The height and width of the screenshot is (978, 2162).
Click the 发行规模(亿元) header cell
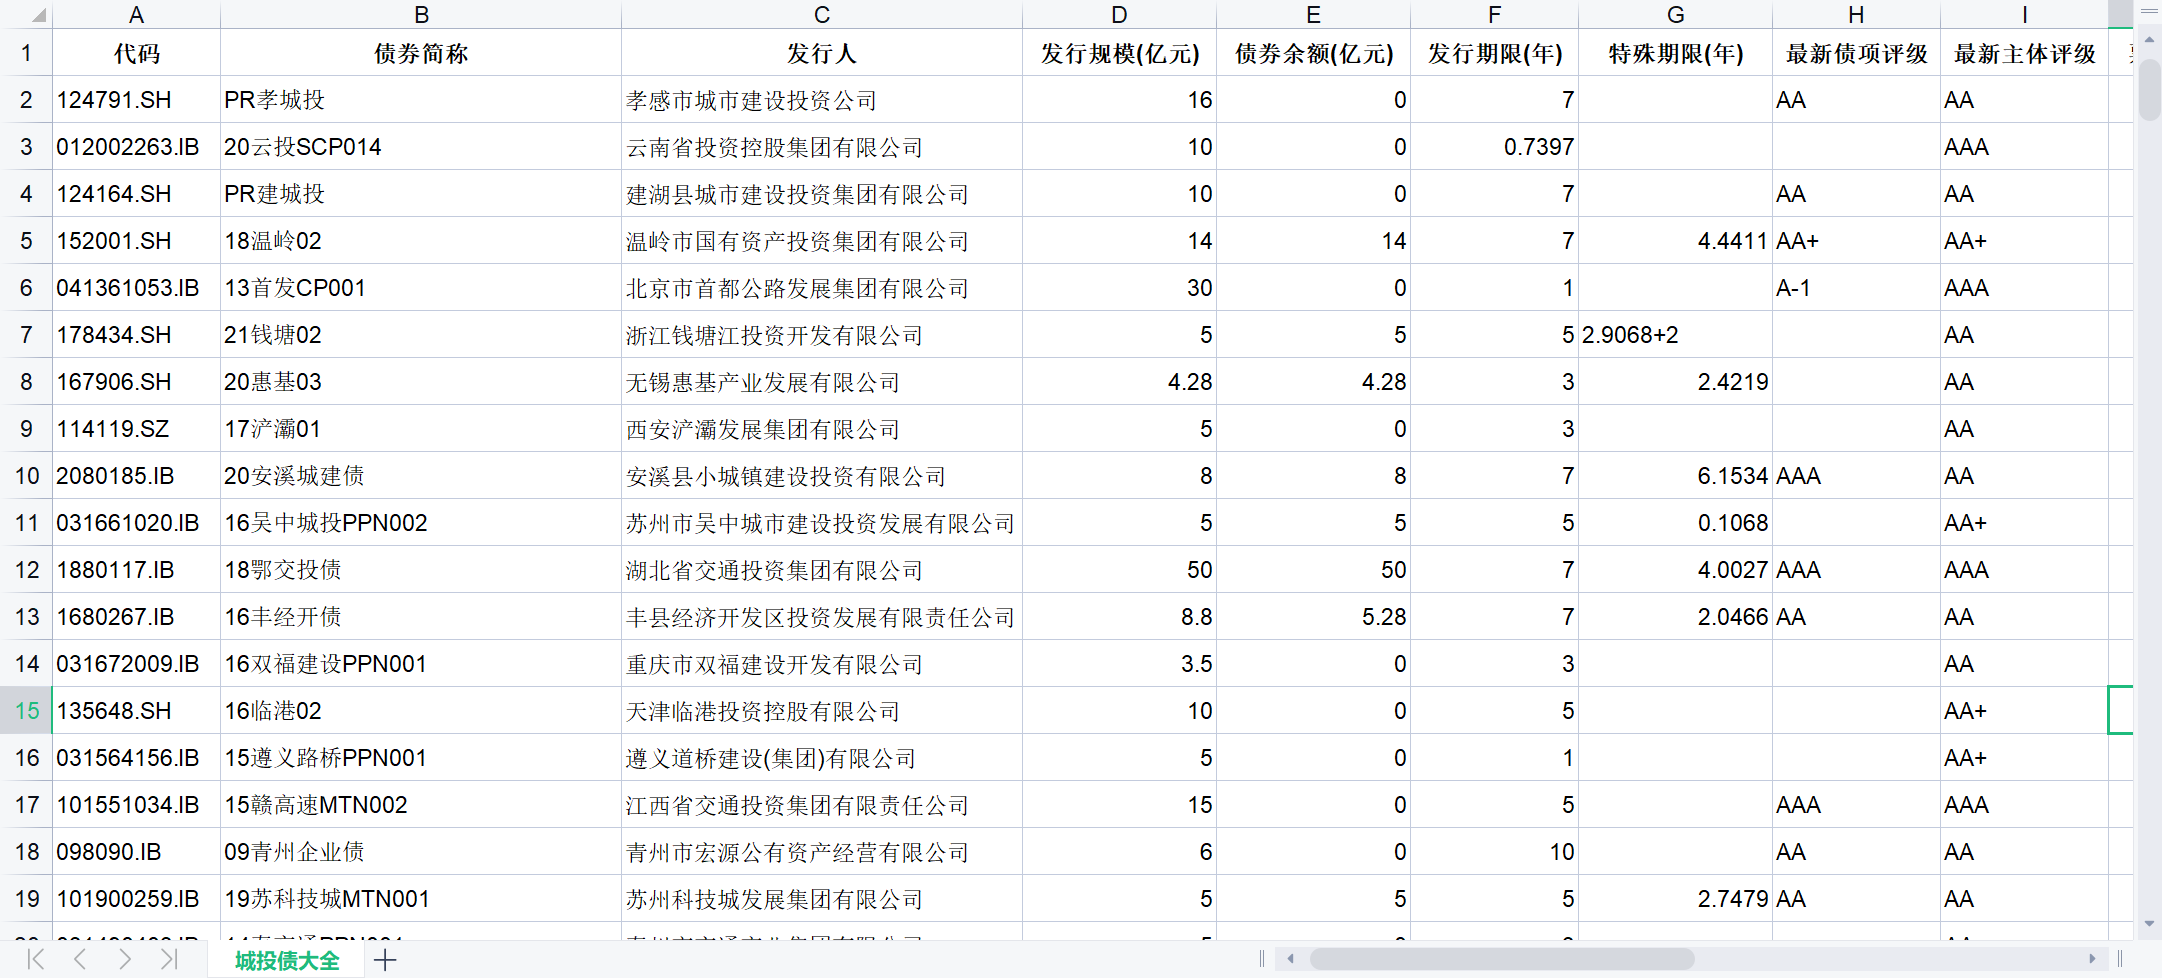pyautogui.click(x=1120, y=53)
